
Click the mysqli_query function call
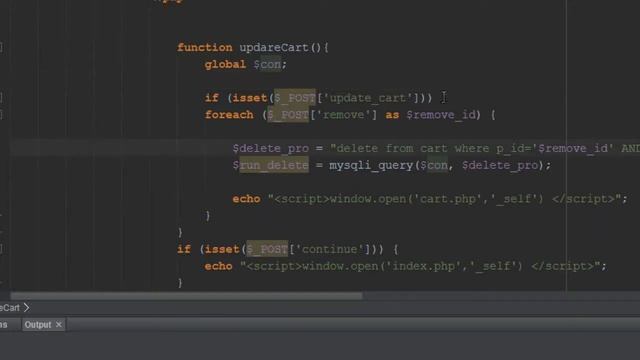371,165
